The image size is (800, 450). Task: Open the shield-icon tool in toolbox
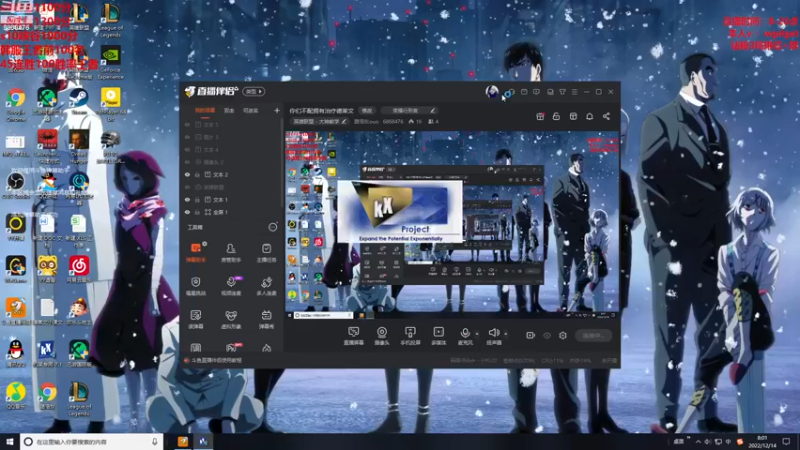point(195,286)
